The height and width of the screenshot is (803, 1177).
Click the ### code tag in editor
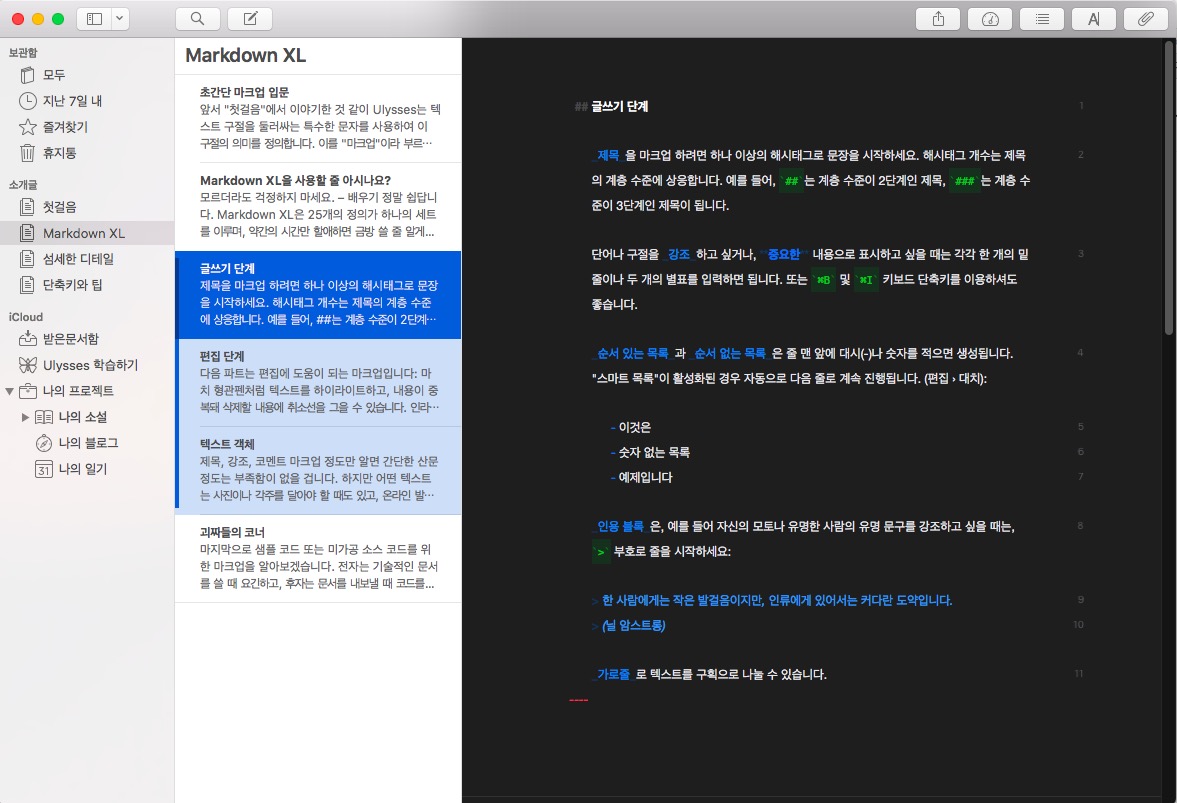[965, 181]
